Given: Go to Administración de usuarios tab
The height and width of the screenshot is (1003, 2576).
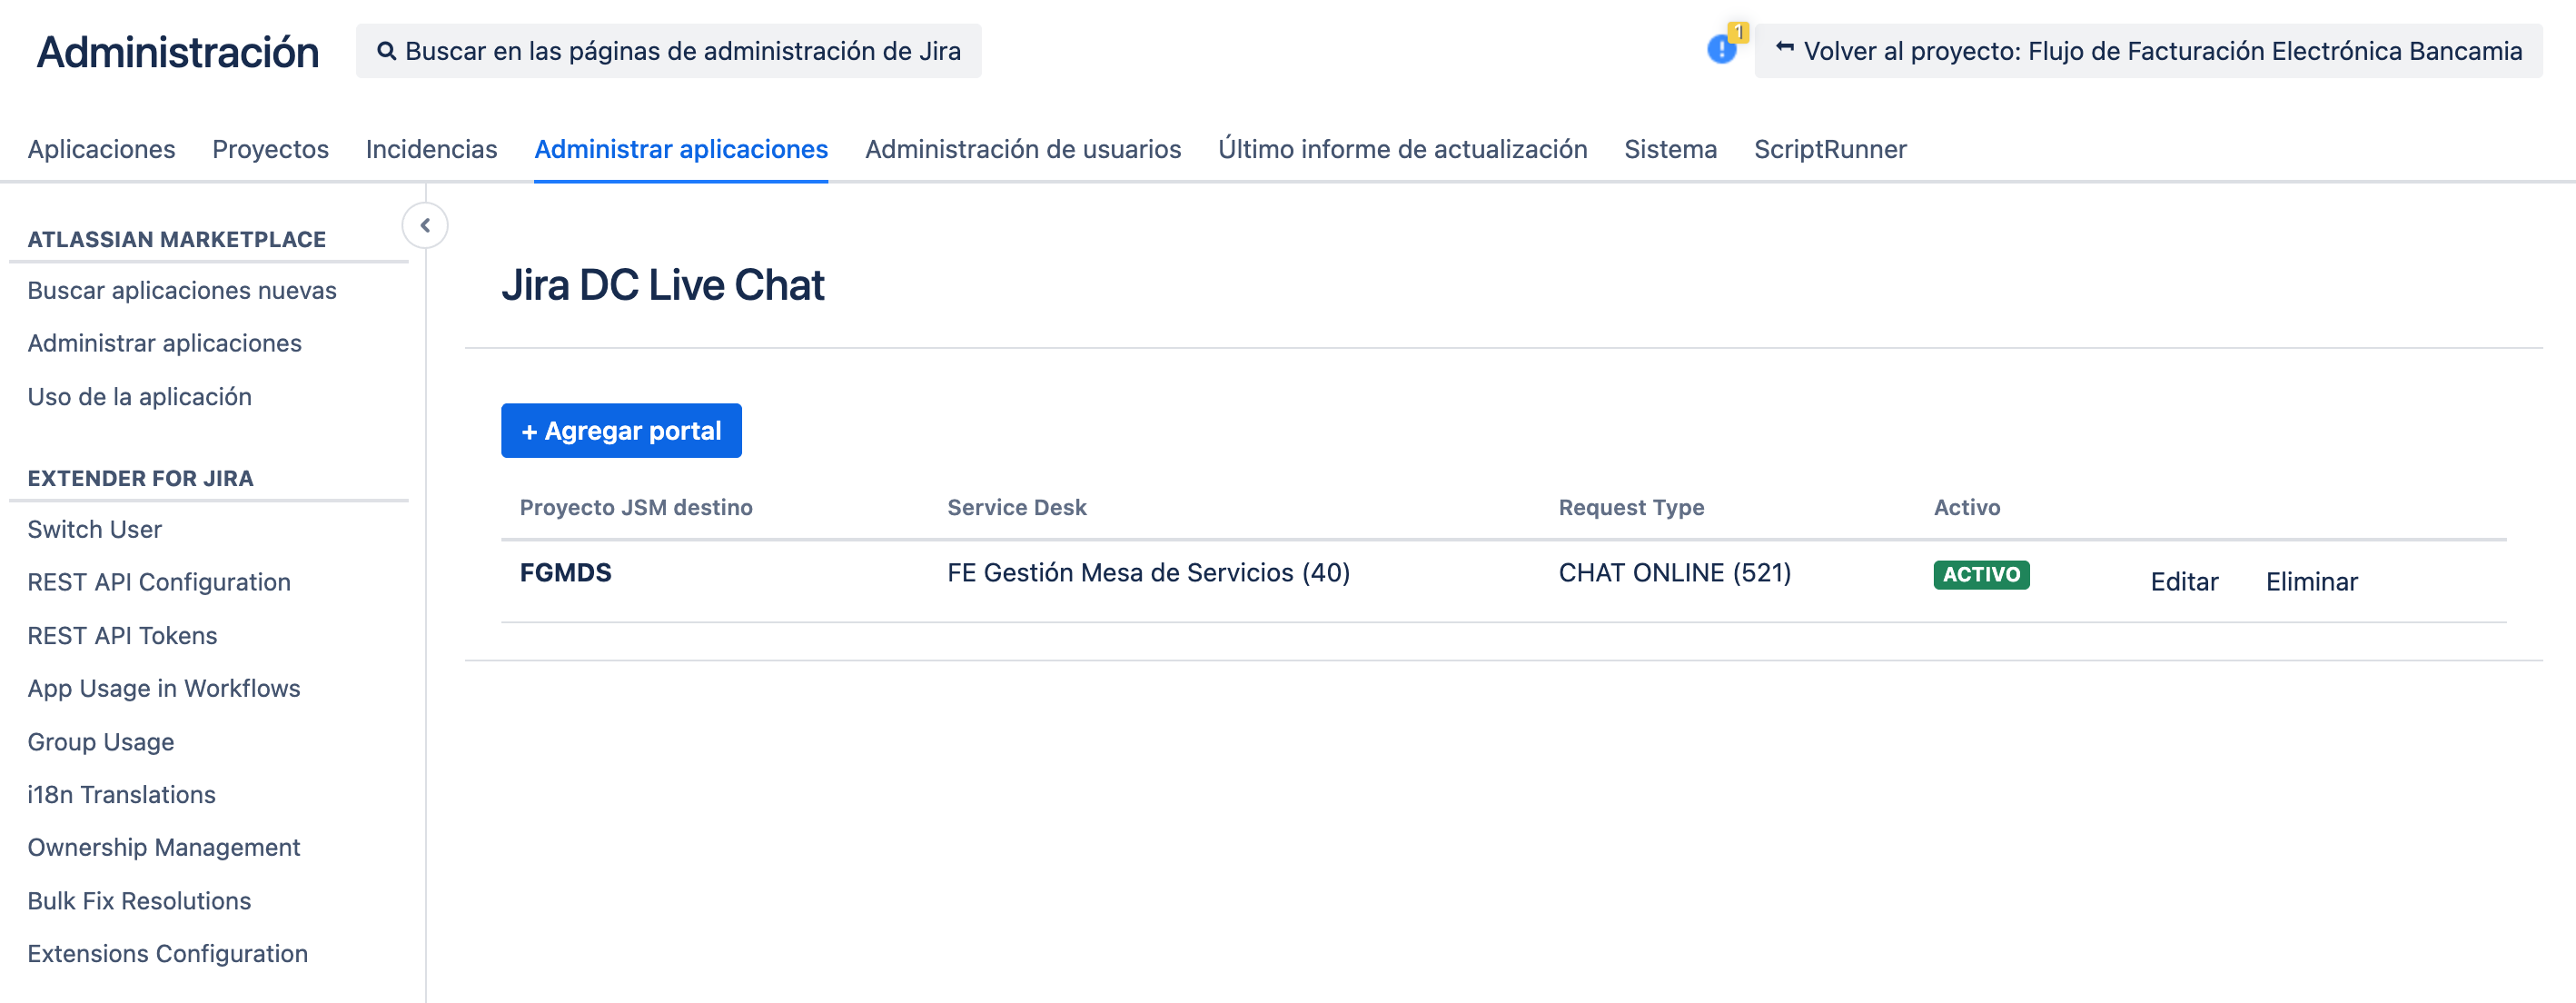Looking at the screenshot, I should 1023,149.
